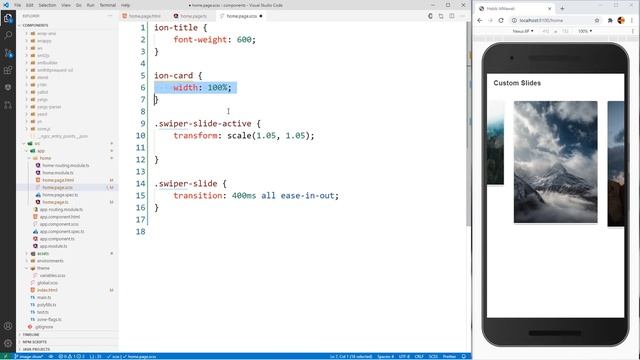Viewport: 640px width, 360px height.
Task: Click the notifications bell in status bar
Action: coord(464,356)
